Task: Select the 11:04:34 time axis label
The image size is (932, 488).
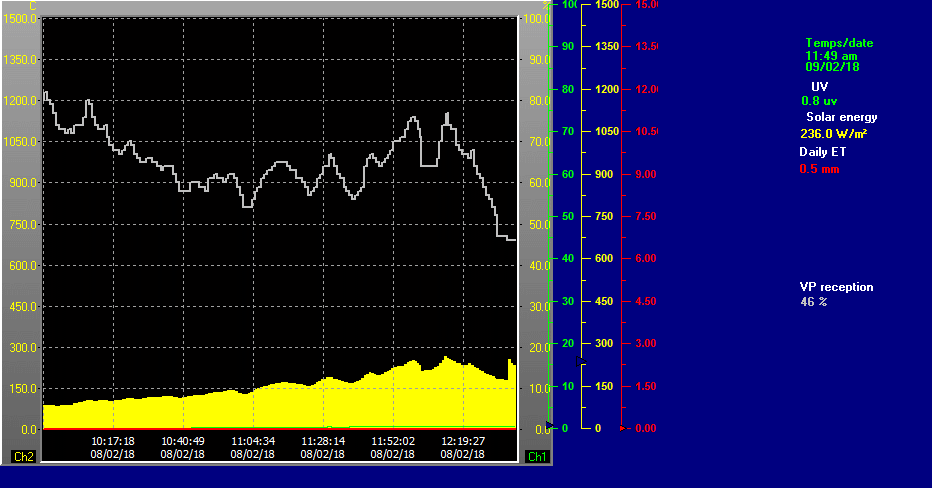Action: click(x=253, y=440)
